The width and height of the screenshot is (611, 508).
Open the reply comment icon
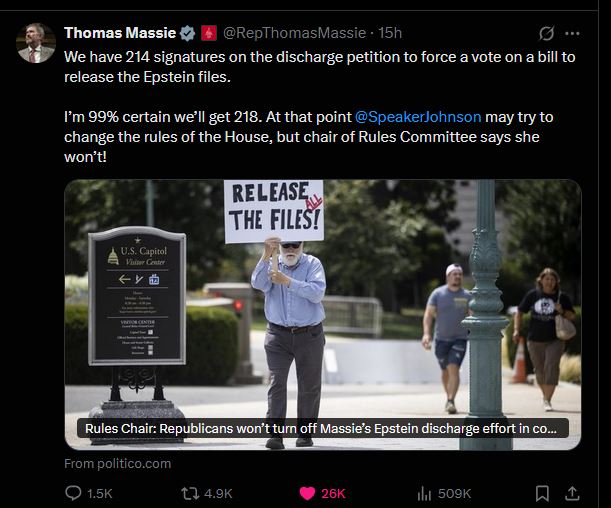(73, 493)
